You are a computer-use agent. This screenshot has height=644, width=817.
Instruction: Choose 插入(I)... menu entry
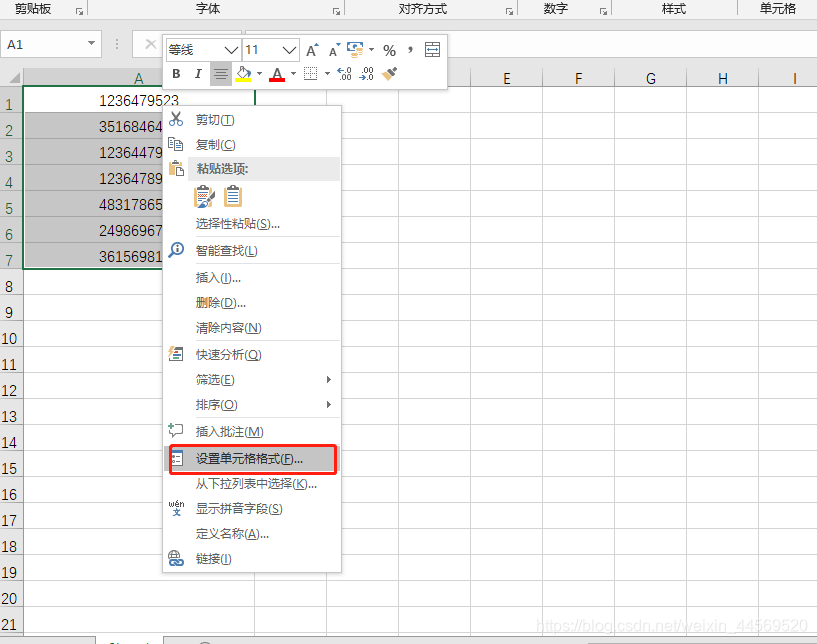pos(252,278)
